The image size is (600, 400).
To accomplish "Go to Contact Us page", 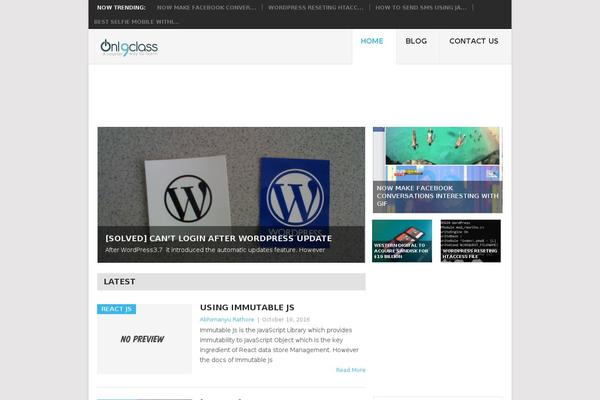I will pos(474,41).
